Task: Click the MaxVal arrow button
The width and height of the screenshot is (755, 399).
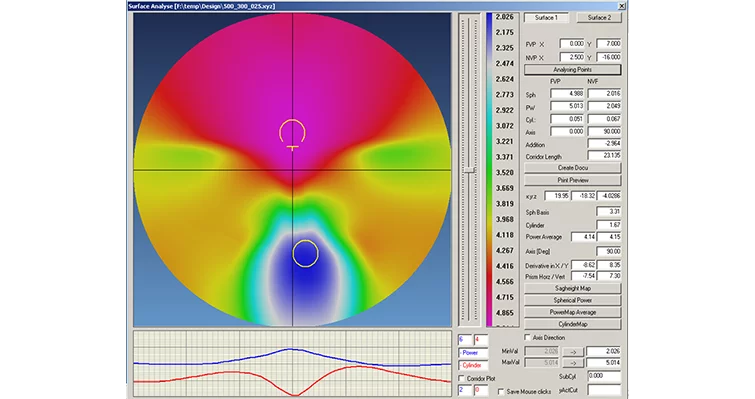Action: pos(573,363)
